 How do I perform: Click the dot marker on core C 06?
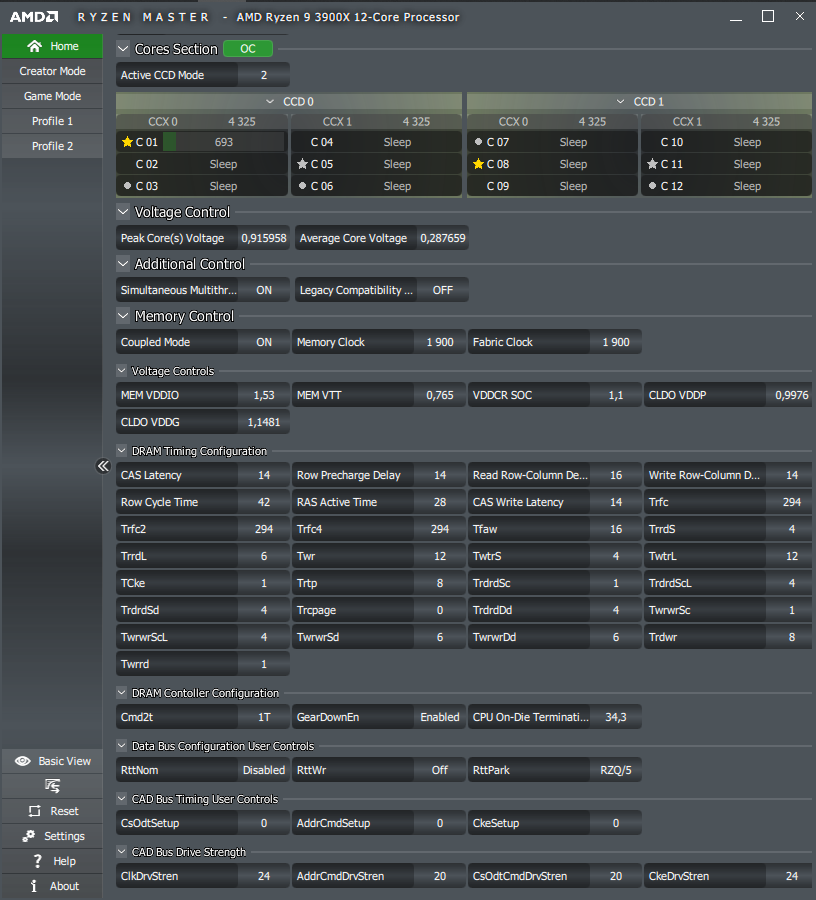pyautogui.click(x=302, y=185)
